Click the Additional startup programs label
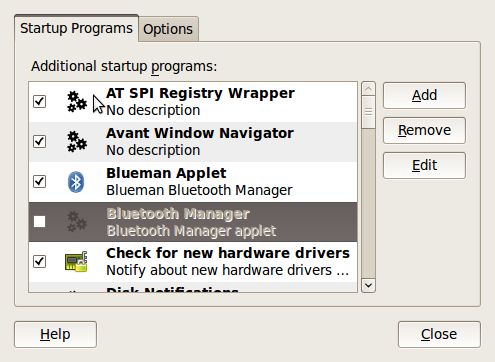495x362 pixels. (x=124, y=66)
